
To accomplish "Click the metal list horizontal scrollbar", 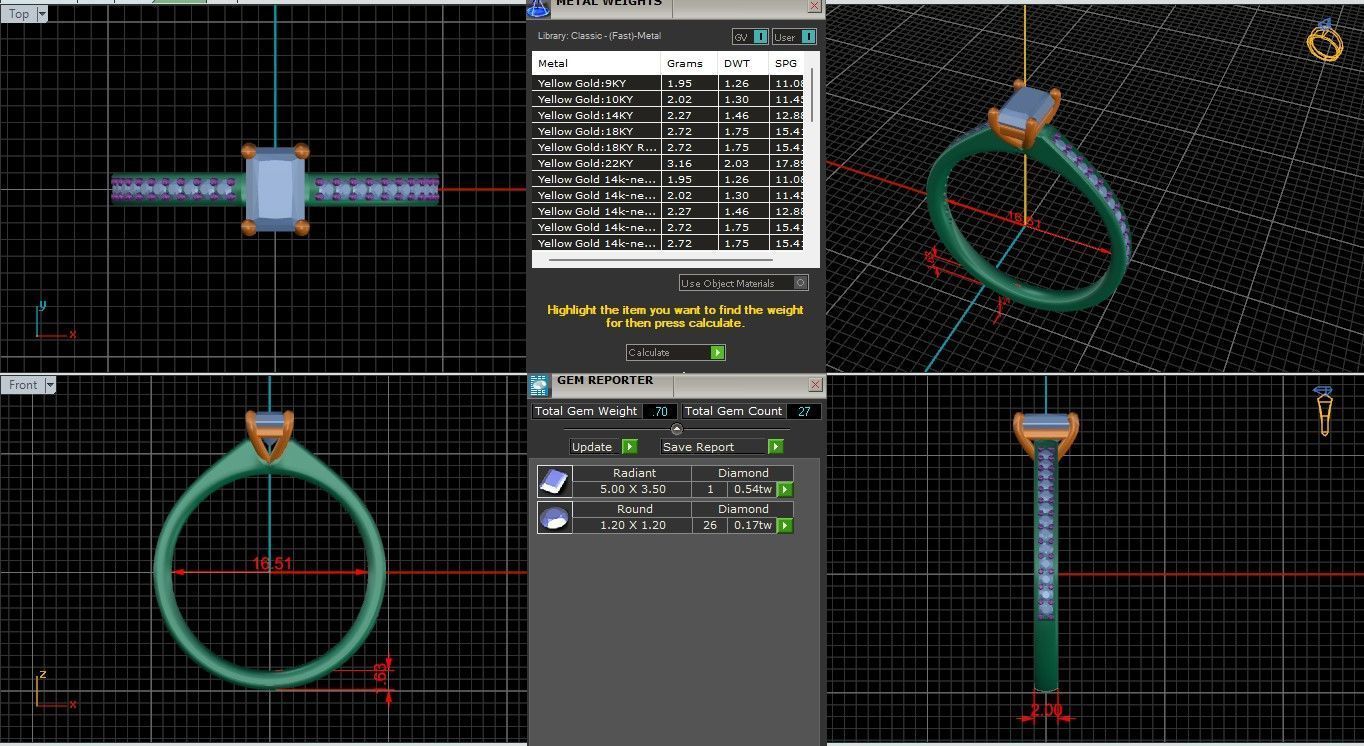I will coord(660,260).
